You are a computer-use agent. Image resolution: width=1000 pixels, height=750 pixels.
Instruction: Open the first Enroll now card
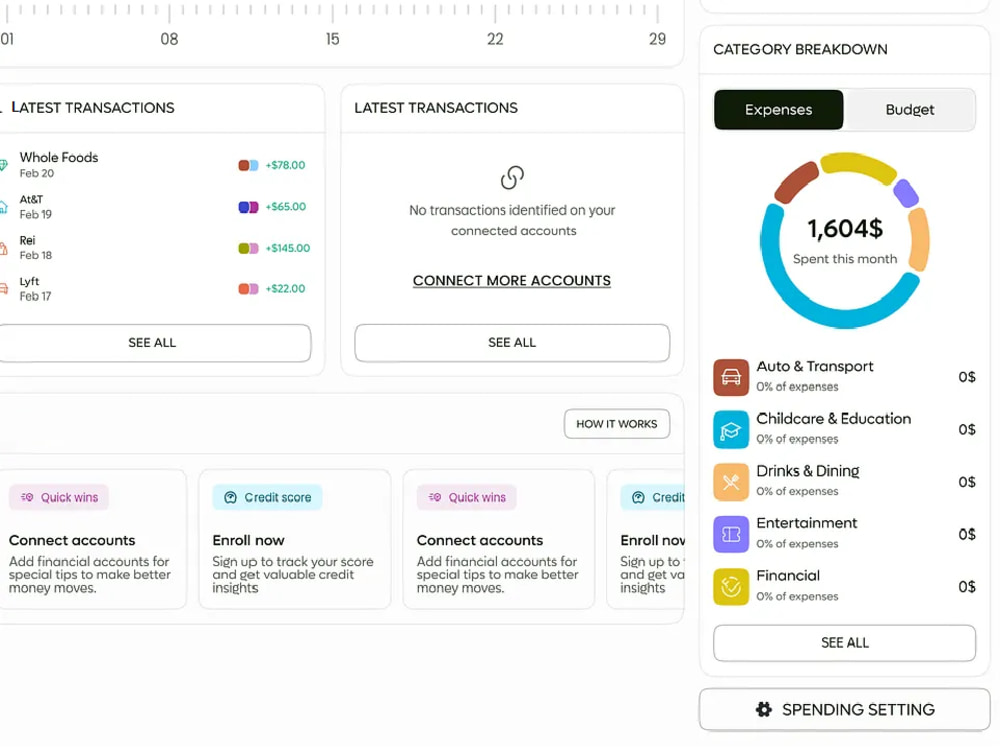tap(295, 540)
